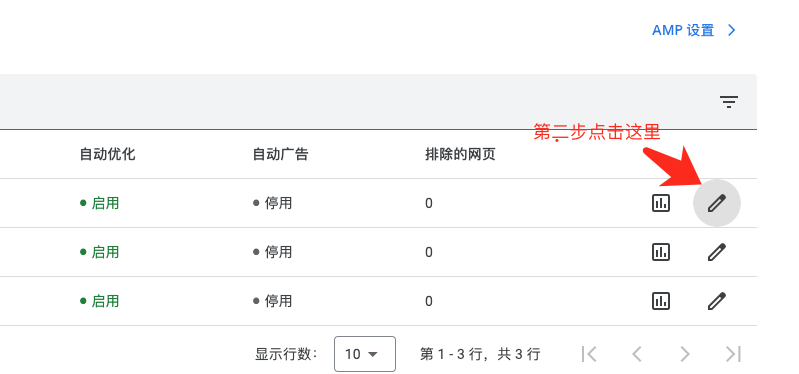Open the second row's report chart icon
This screenshot has height=374, width=799.
click(x=661, y=252)
